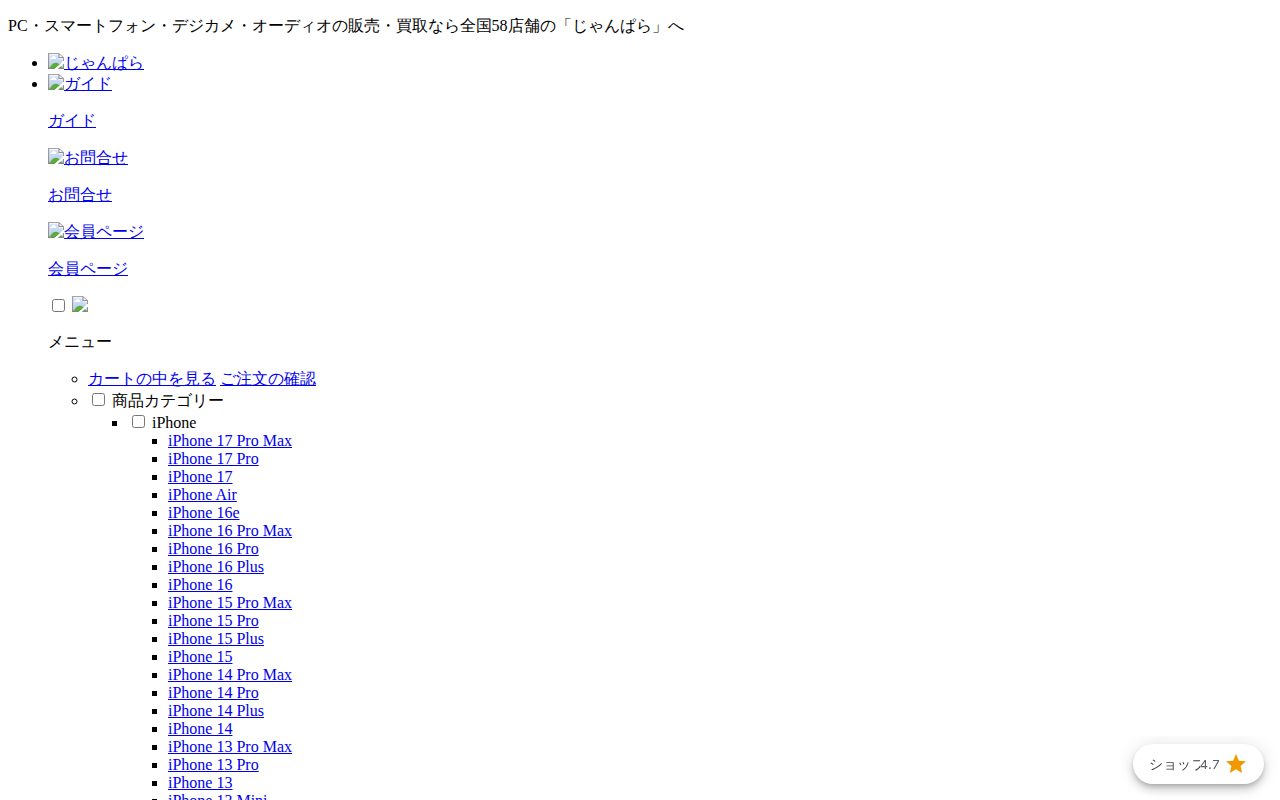Select iPhone 16 Plus link

point(216,567)
